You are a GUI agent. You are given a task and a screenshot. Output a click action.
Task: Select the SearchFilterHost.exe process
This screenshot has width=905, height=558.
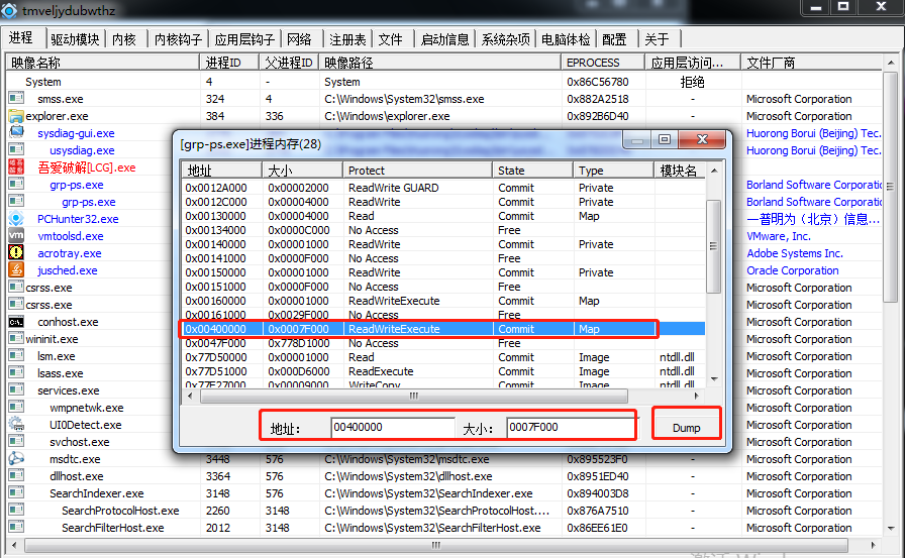pyautogui.click(x=113, y=527)
